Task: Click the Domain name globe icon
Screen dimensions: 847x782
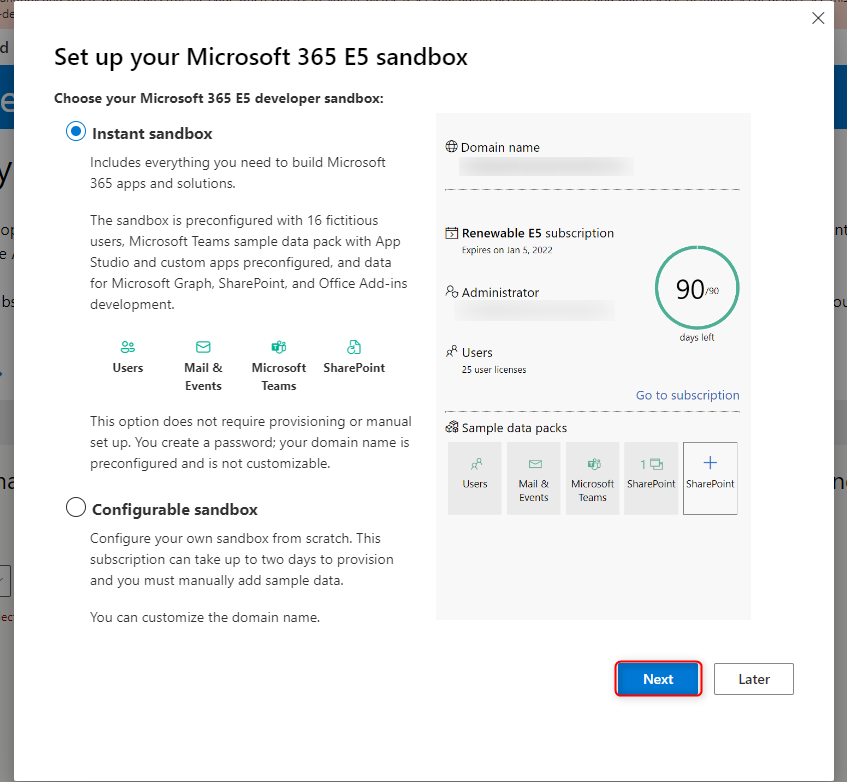Action: tap(451, 146)
